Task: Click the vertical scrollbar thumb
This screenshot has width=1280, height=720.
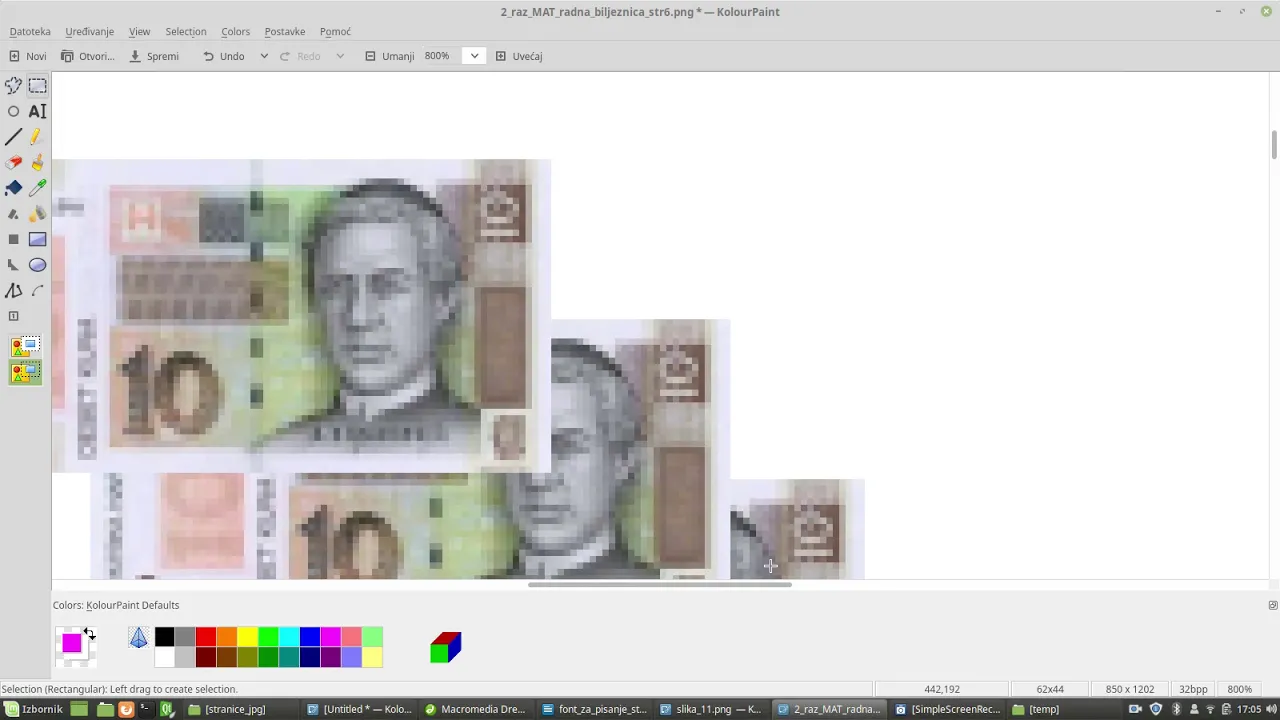Action: pyautogui.click(x=1274, y=144)
